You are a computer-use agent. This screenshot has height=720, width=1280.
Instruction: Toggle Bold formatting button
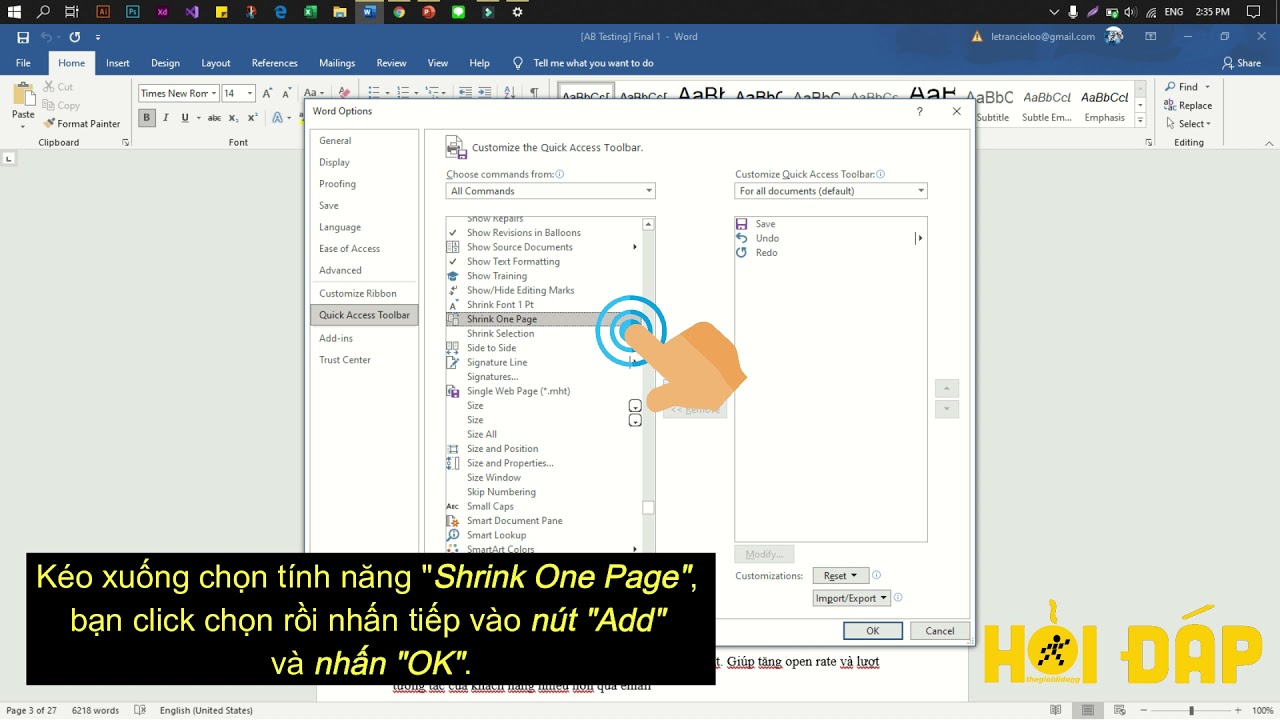pos(147,118)
